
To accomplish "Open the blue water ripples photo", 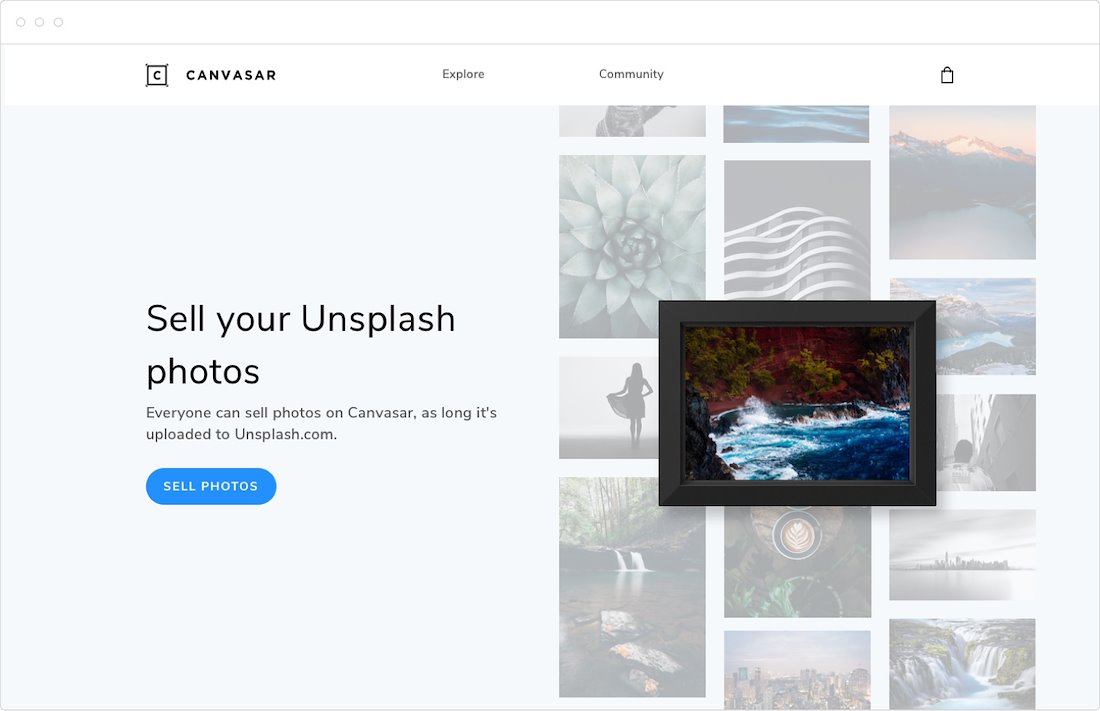I will [x=796, y=124].
